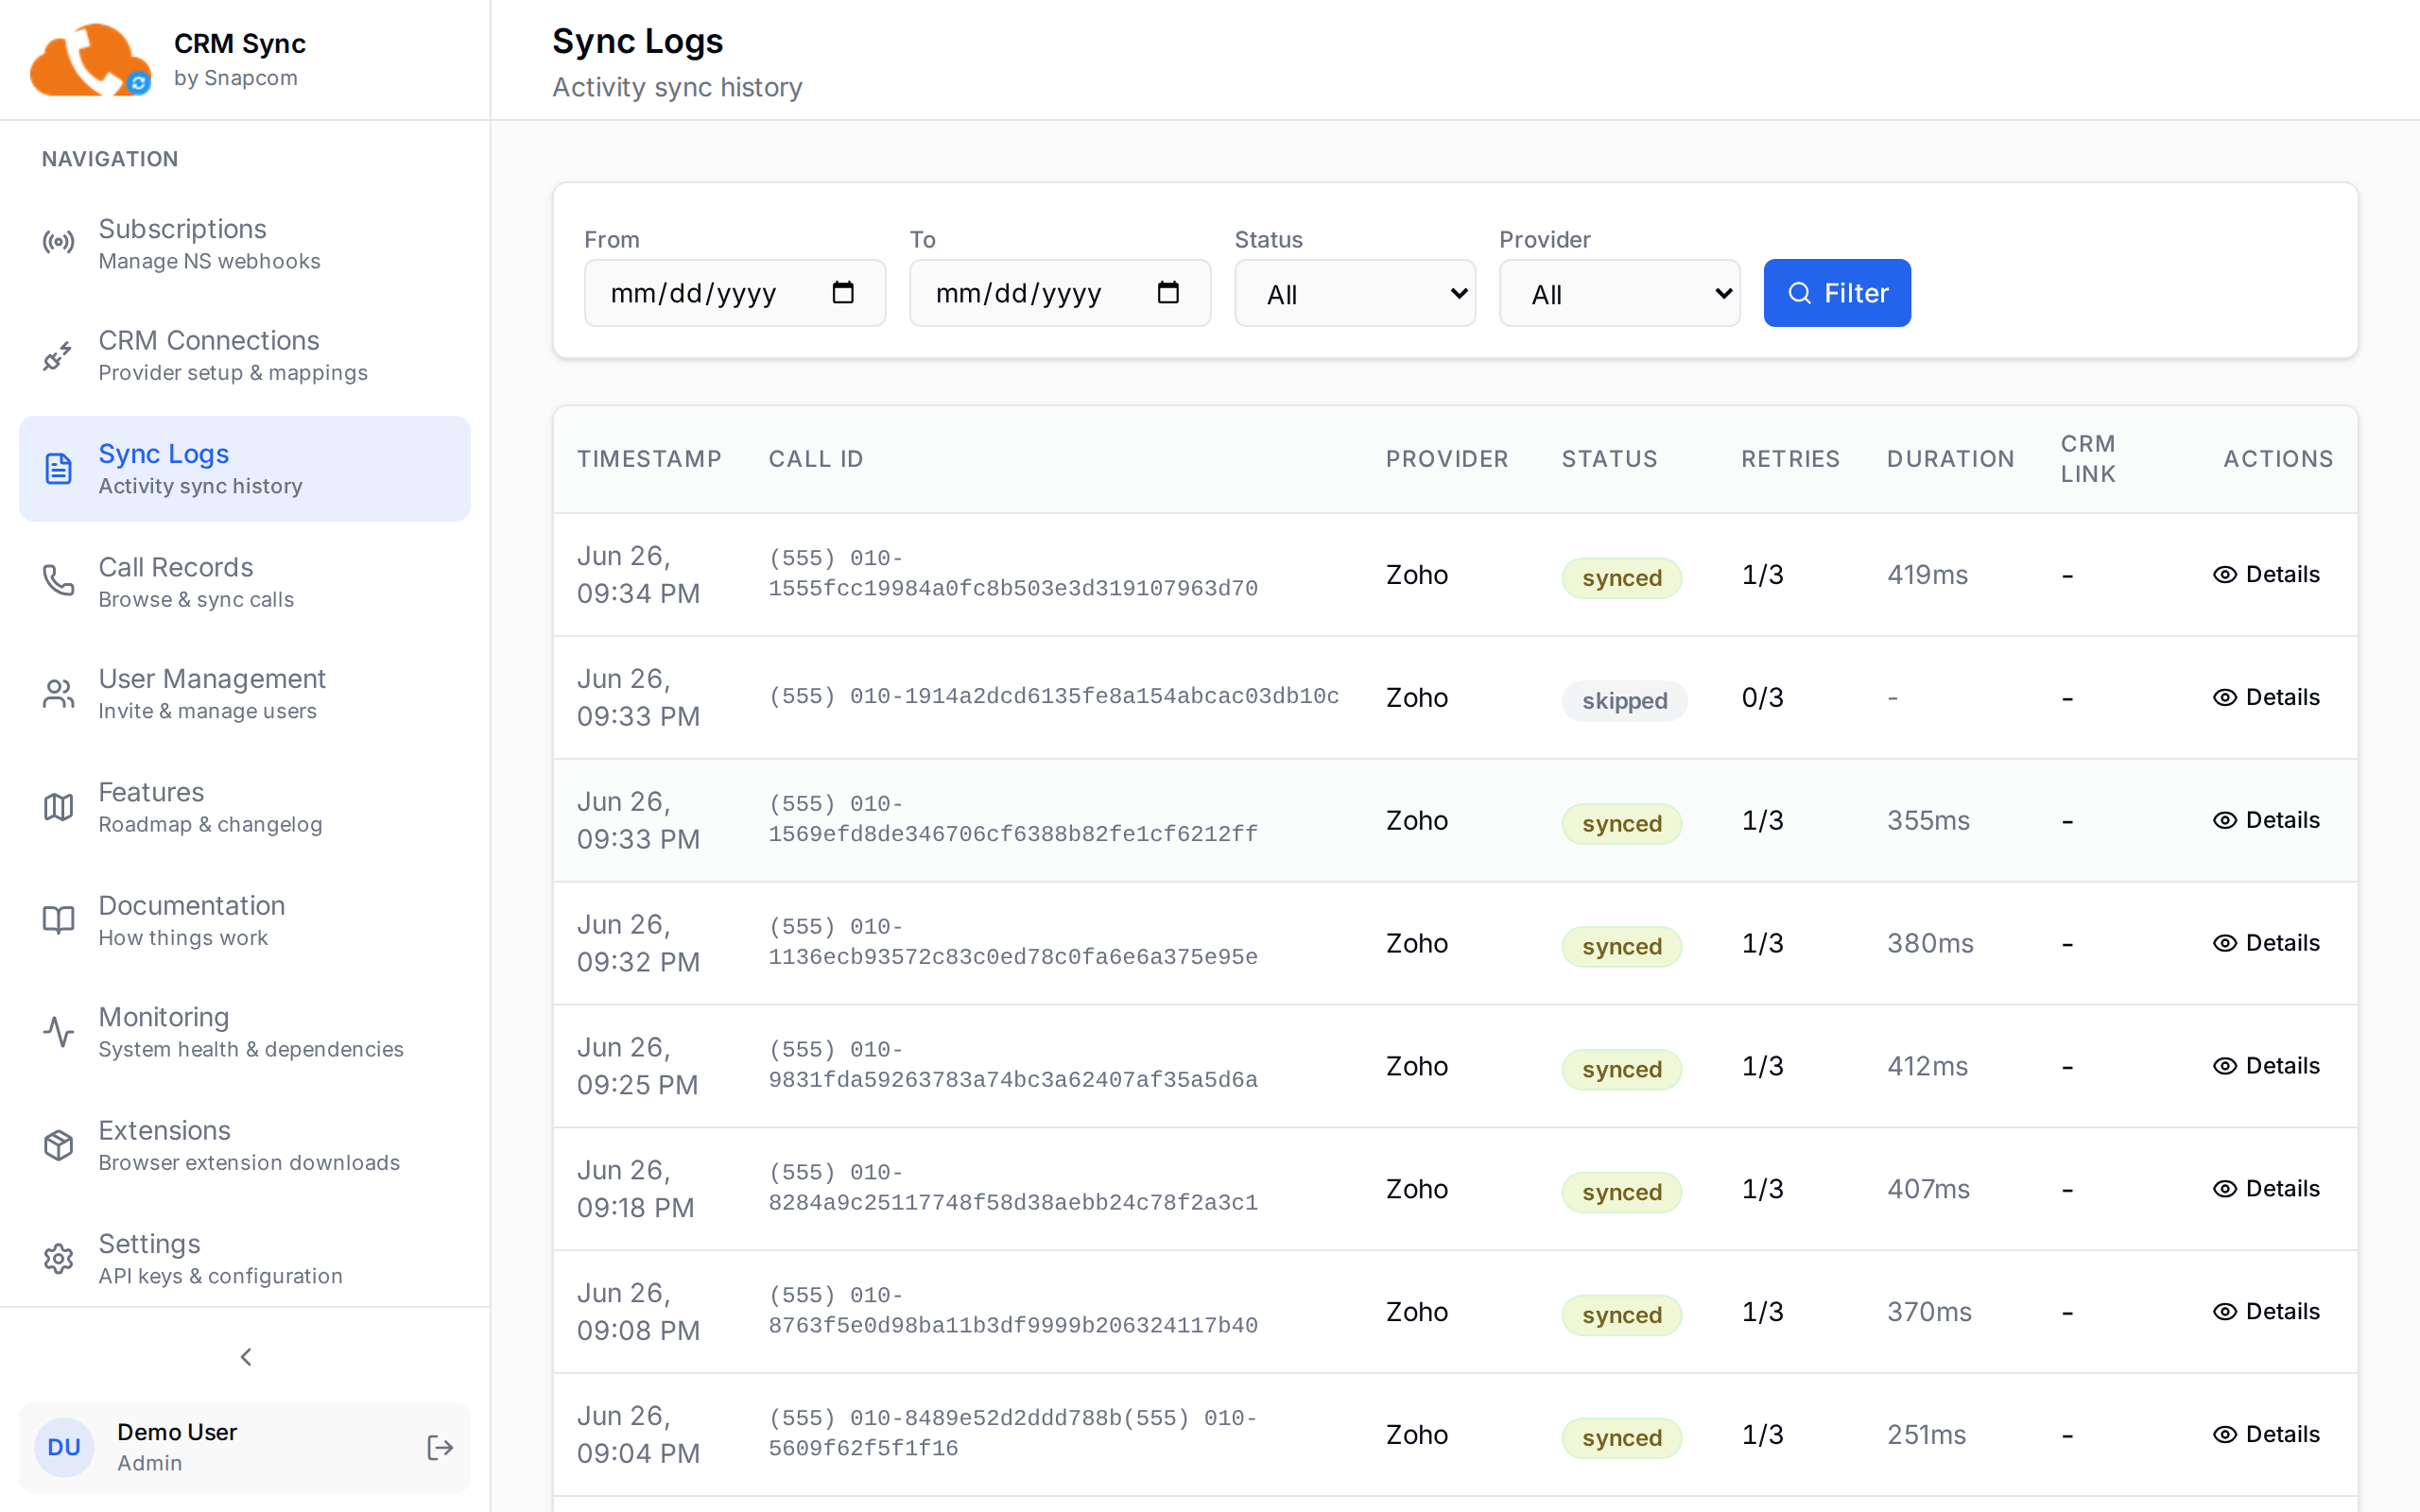Click the User Management people icon

pyautogui.click(x=58, y=694)
